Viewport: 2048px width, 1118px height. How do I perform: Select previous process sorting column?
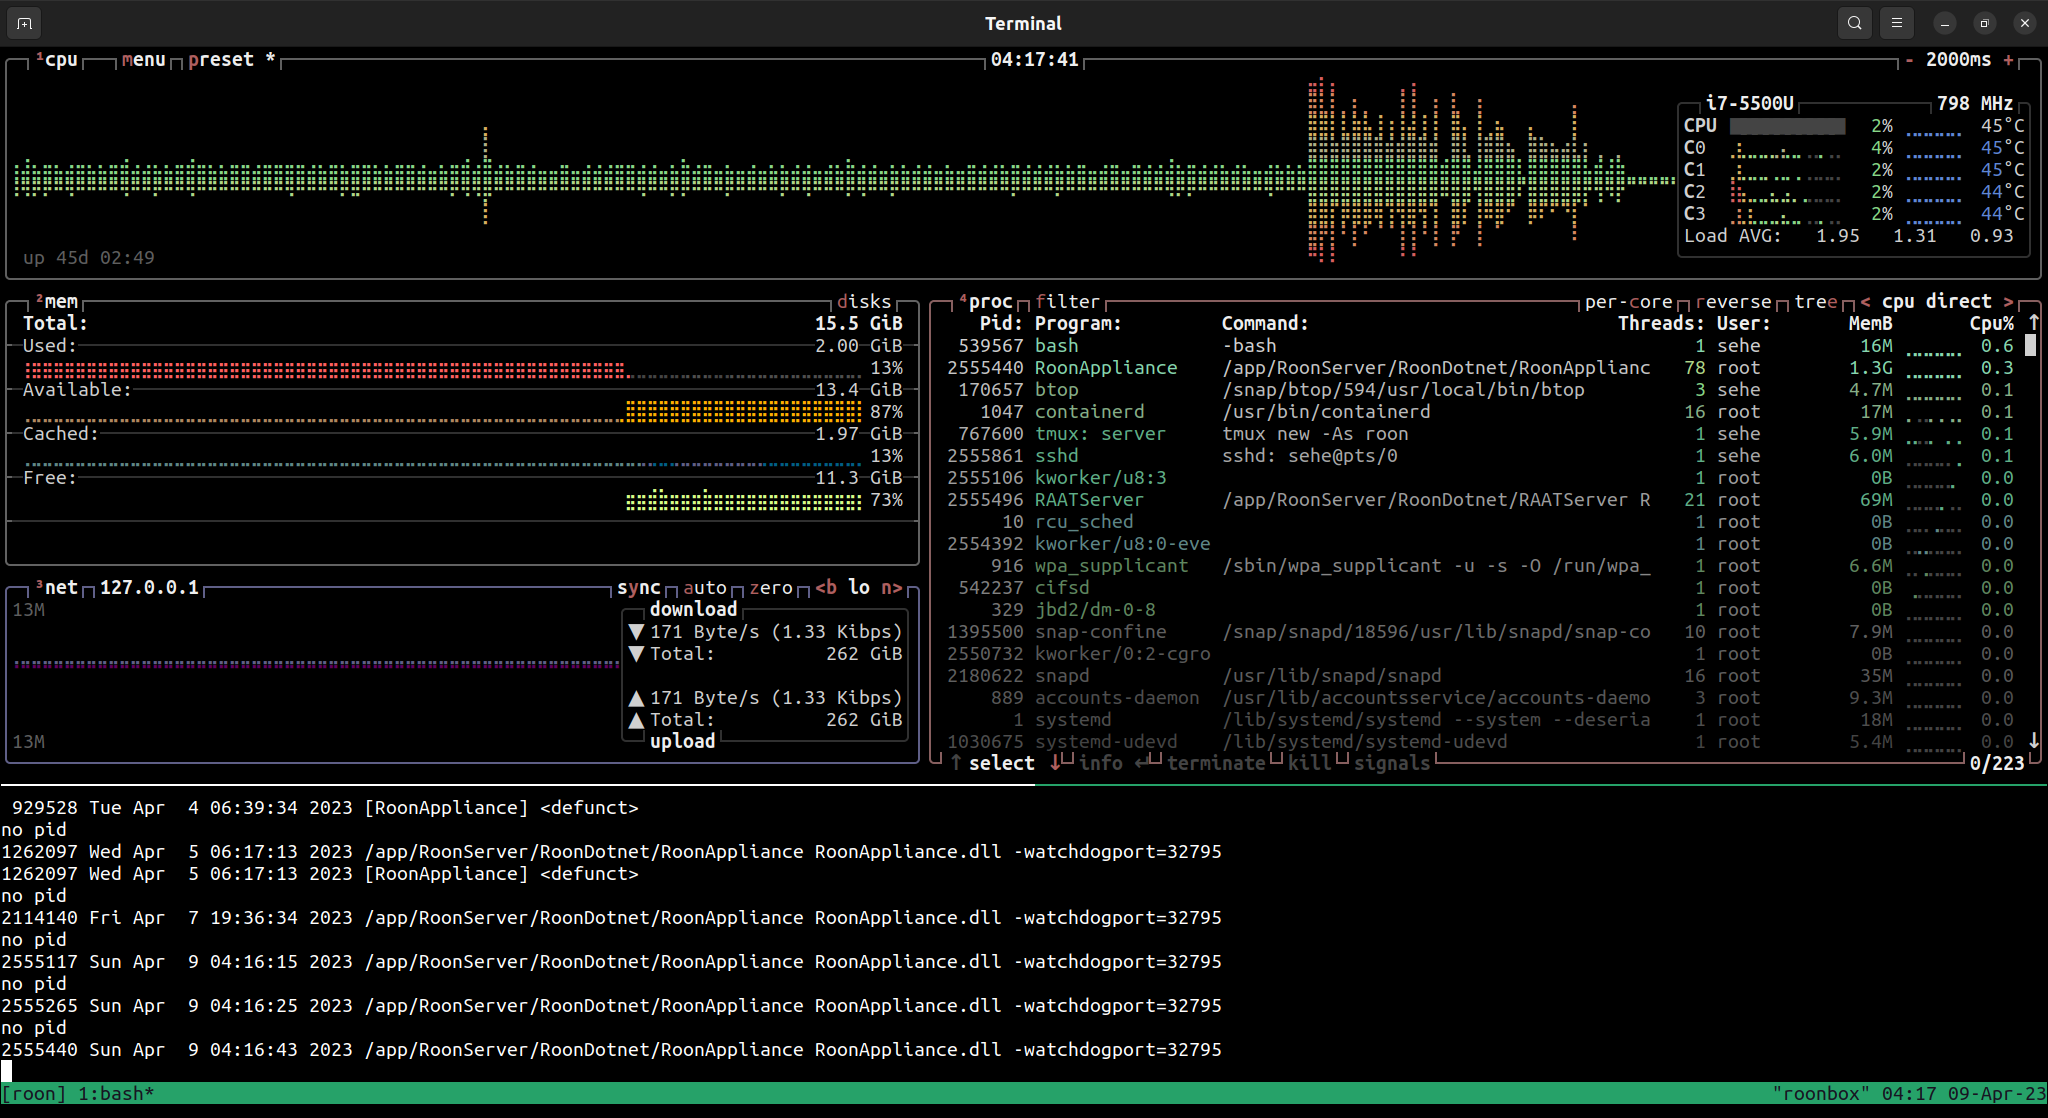pyautogui.click(x=1865, y=302)
